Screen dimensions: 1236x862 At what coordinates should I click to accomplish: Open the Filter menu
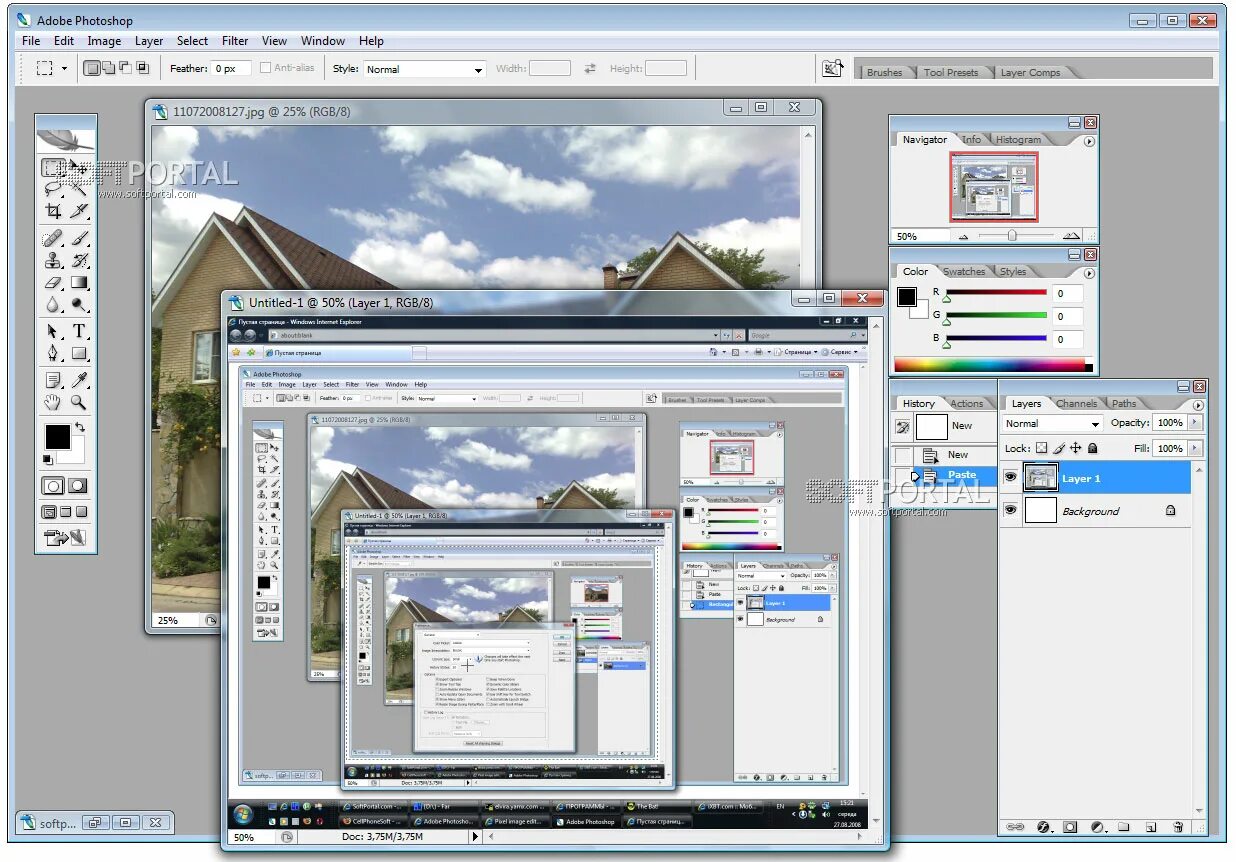(235, 41)
